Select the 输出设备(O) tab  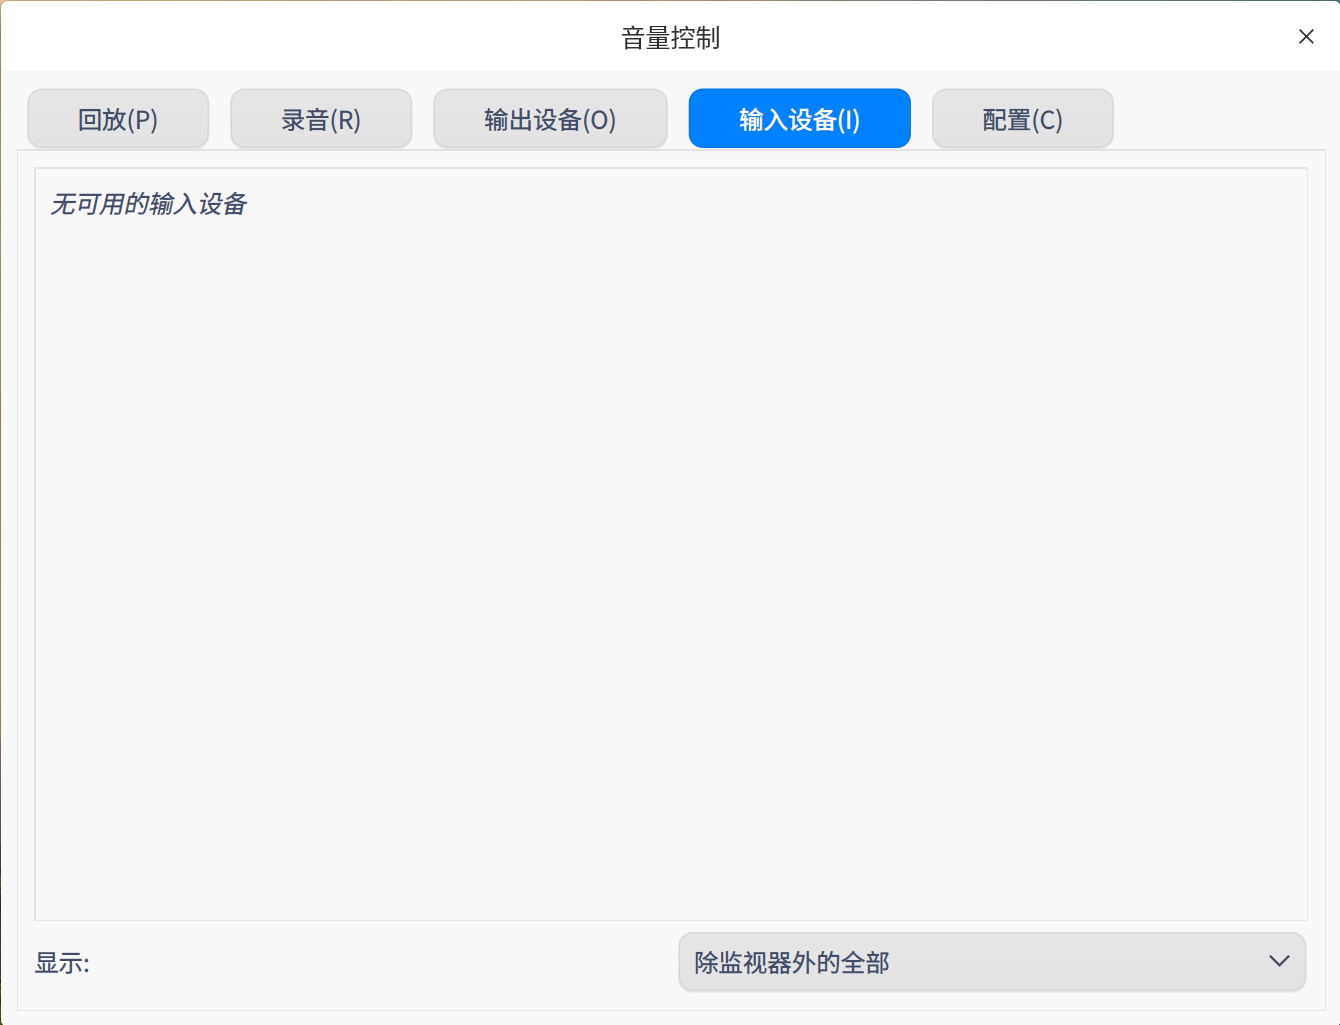click(x=550, y=119)
